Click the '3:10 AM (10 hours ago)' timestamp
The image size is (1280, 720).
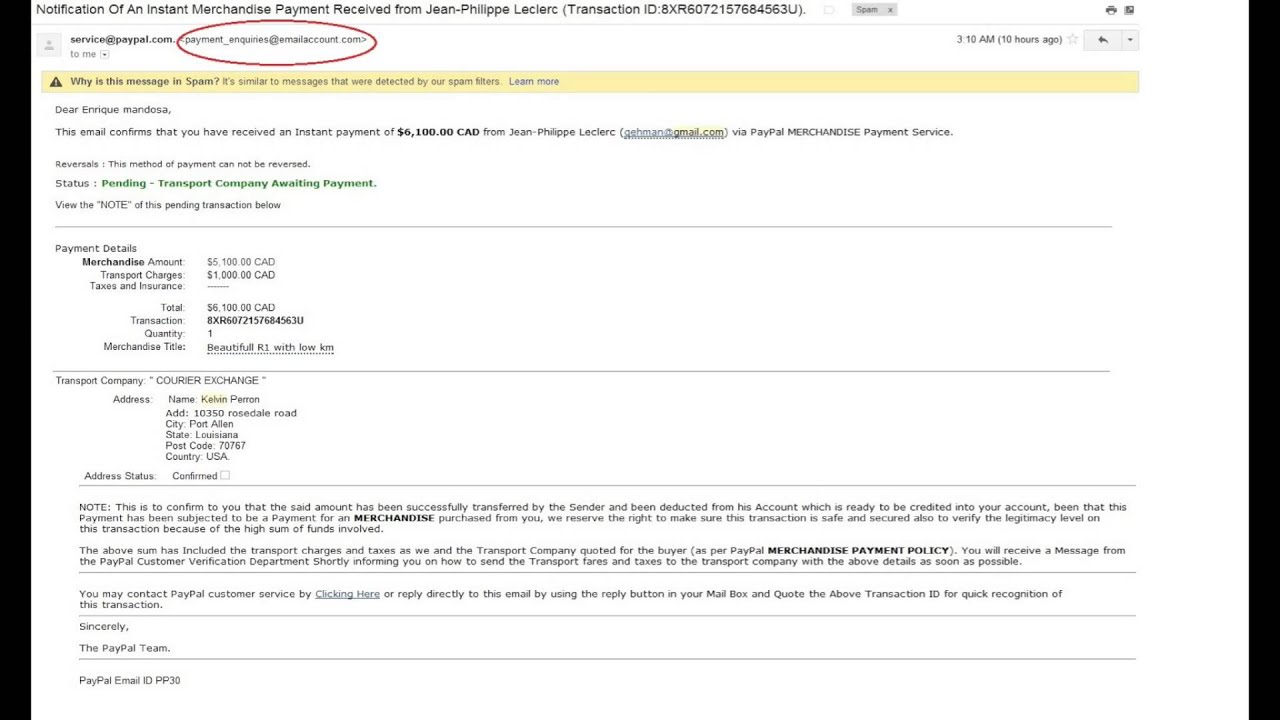[x=1009, y=40]
